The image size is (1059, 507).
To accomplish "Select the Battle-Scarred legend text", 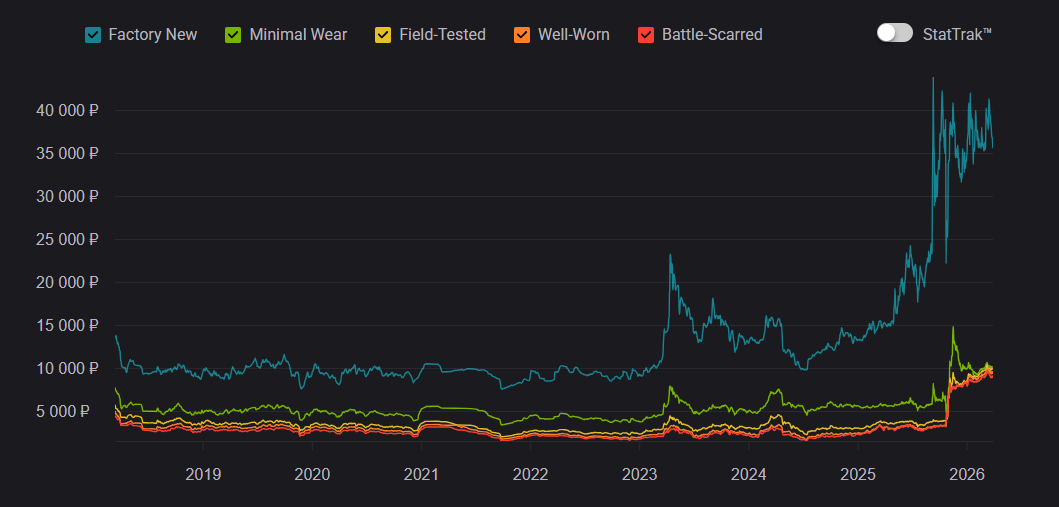I will 712,35.
